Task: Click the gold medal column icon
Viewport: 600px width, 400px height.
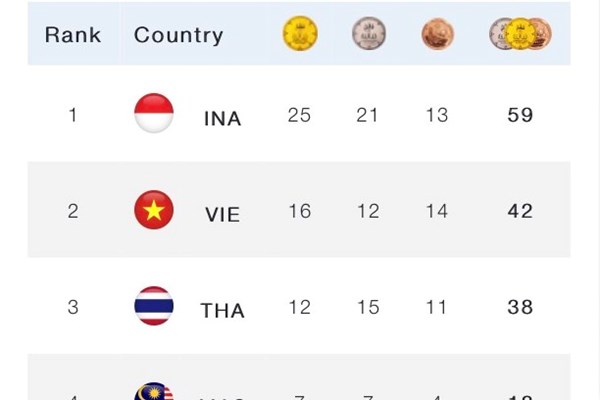Action: click(x=300, y=34)
